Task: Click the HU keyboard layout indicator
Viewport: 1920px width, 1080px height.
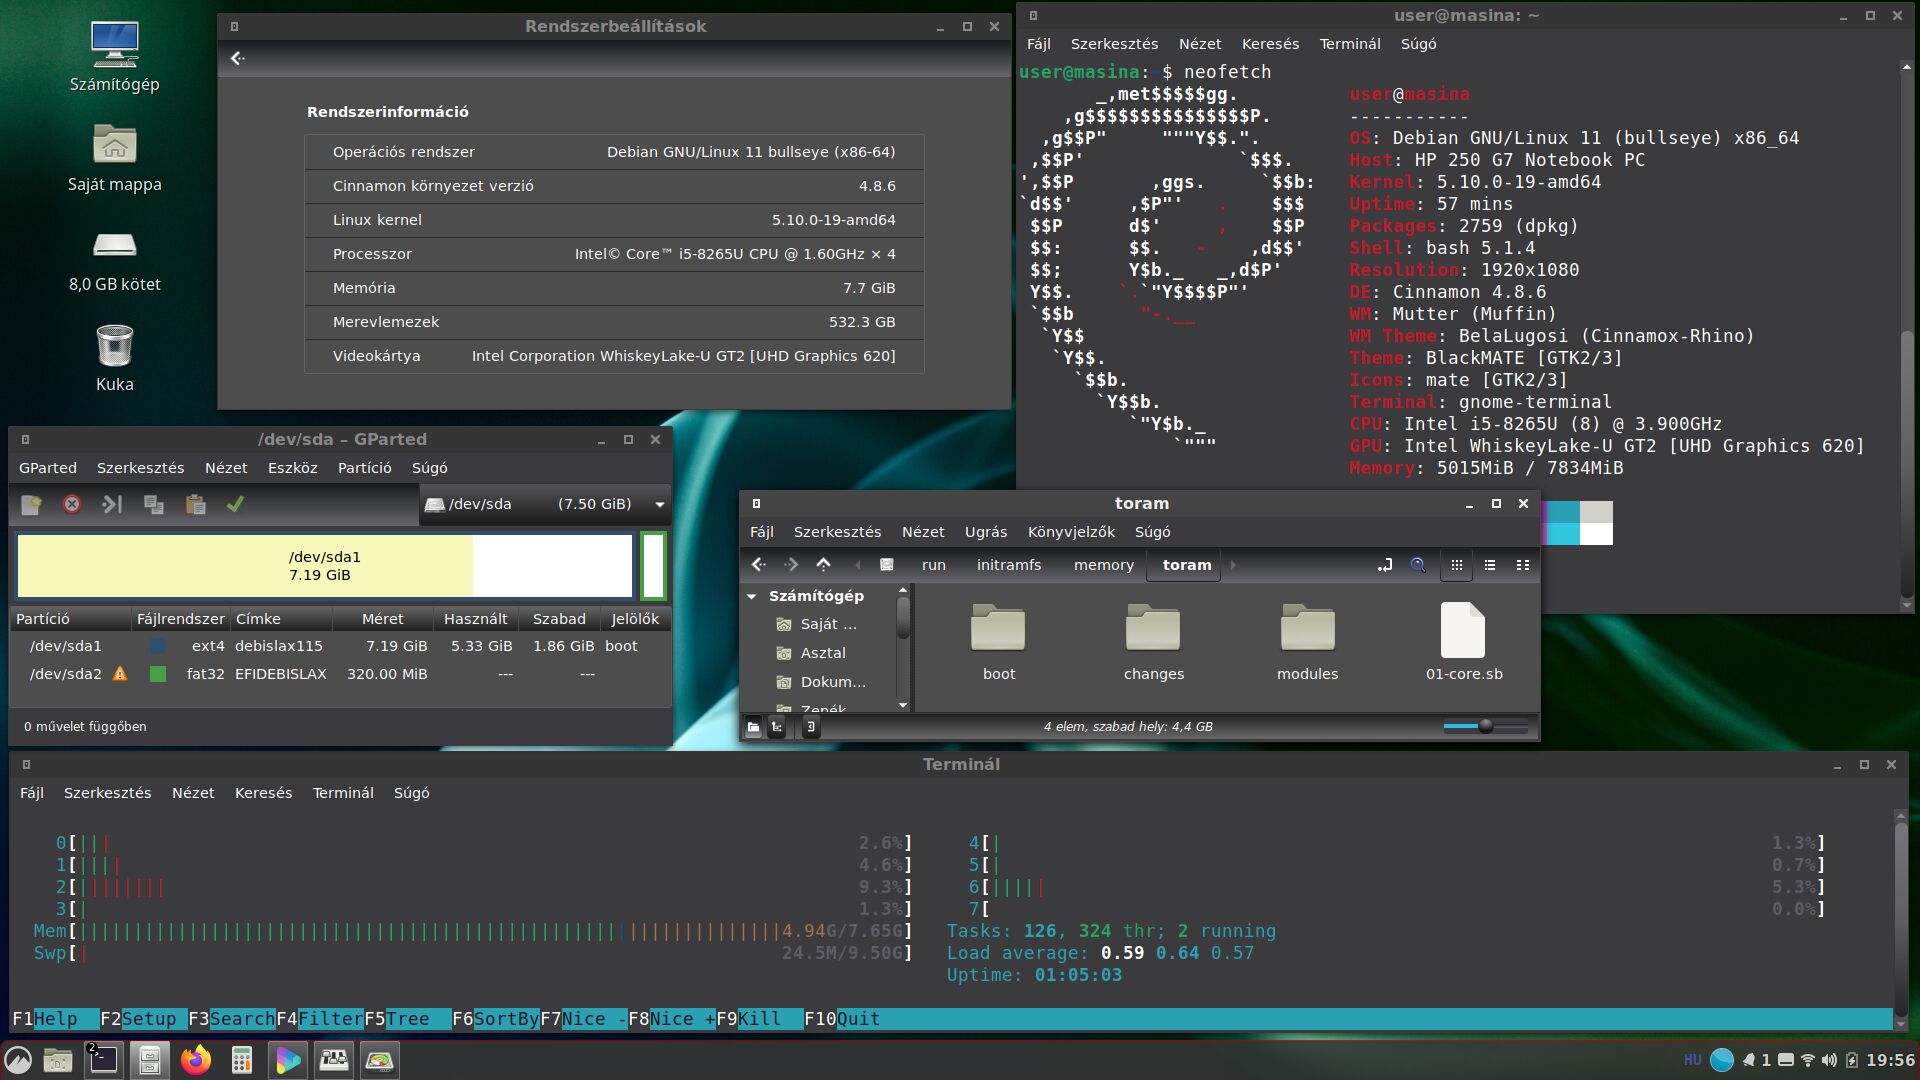Action: tap(1692, 1060)
